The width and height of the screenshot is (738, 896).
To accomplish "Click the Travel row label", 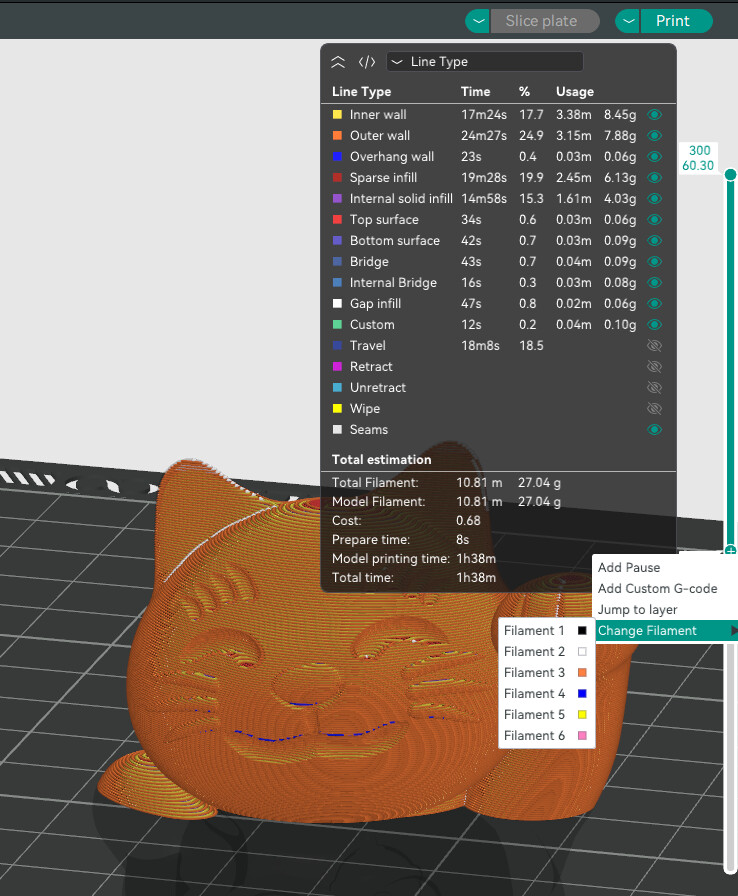I will coord(368,346).
